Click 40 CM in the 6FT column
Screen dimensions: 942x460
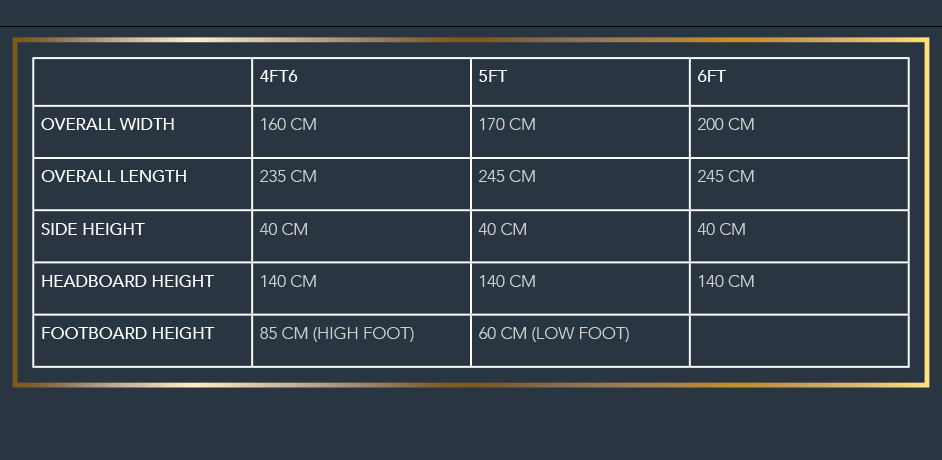(x=721, y=229)
